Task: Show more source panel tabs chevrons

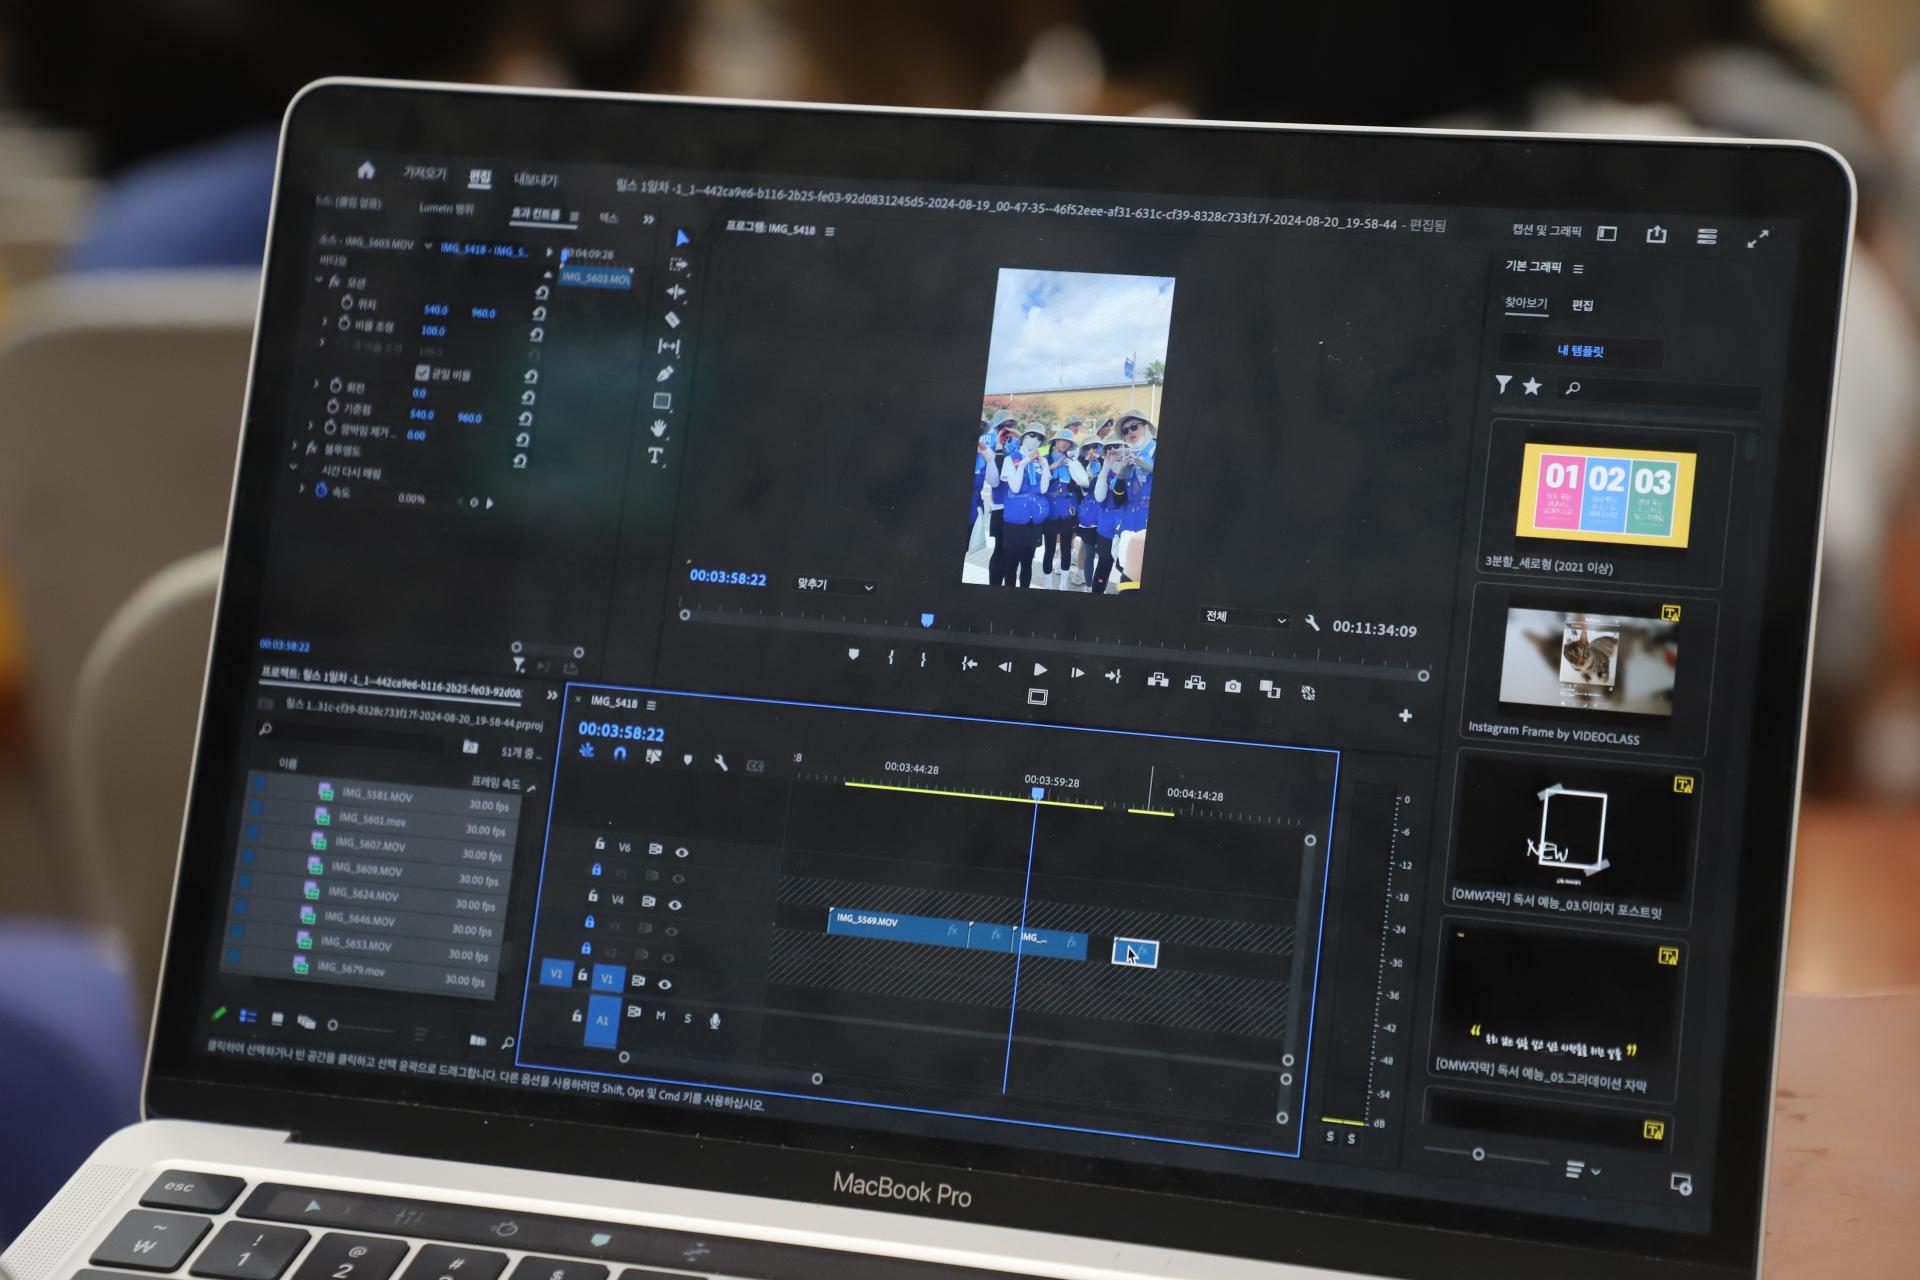Action: pyautogui.click(x=648, y=220)
